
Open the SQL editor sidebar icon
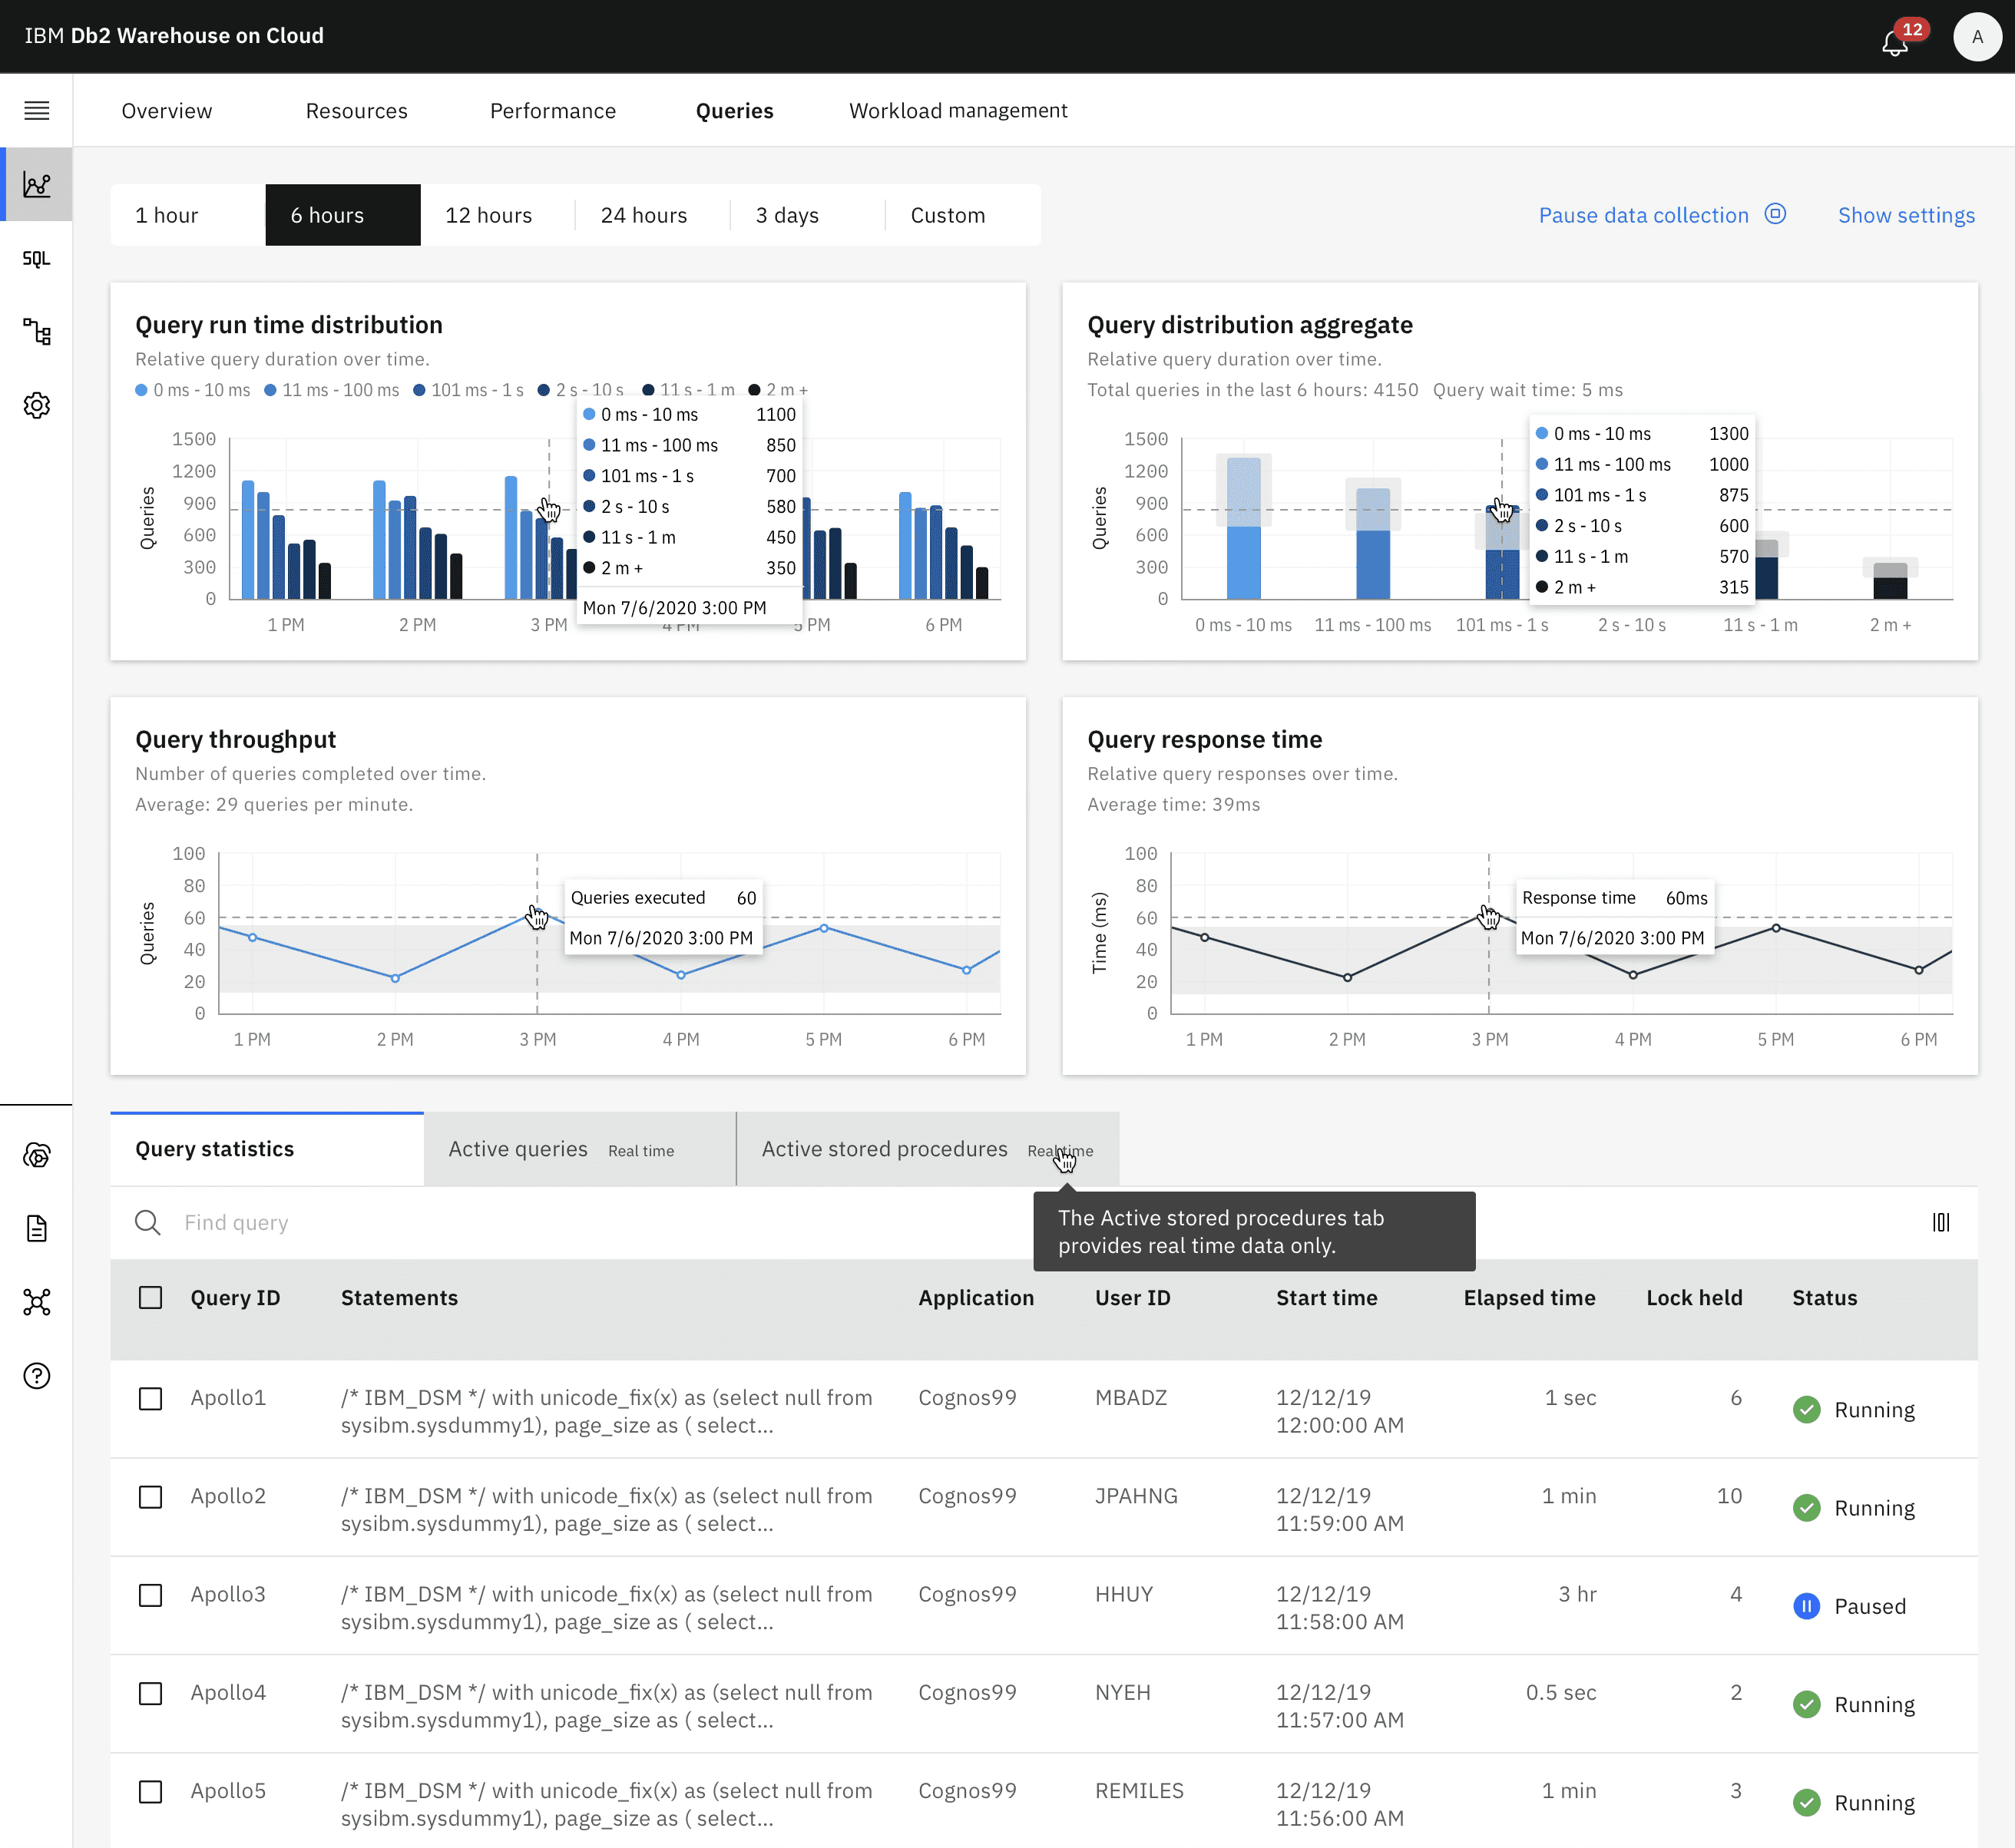tap(37, 259)
